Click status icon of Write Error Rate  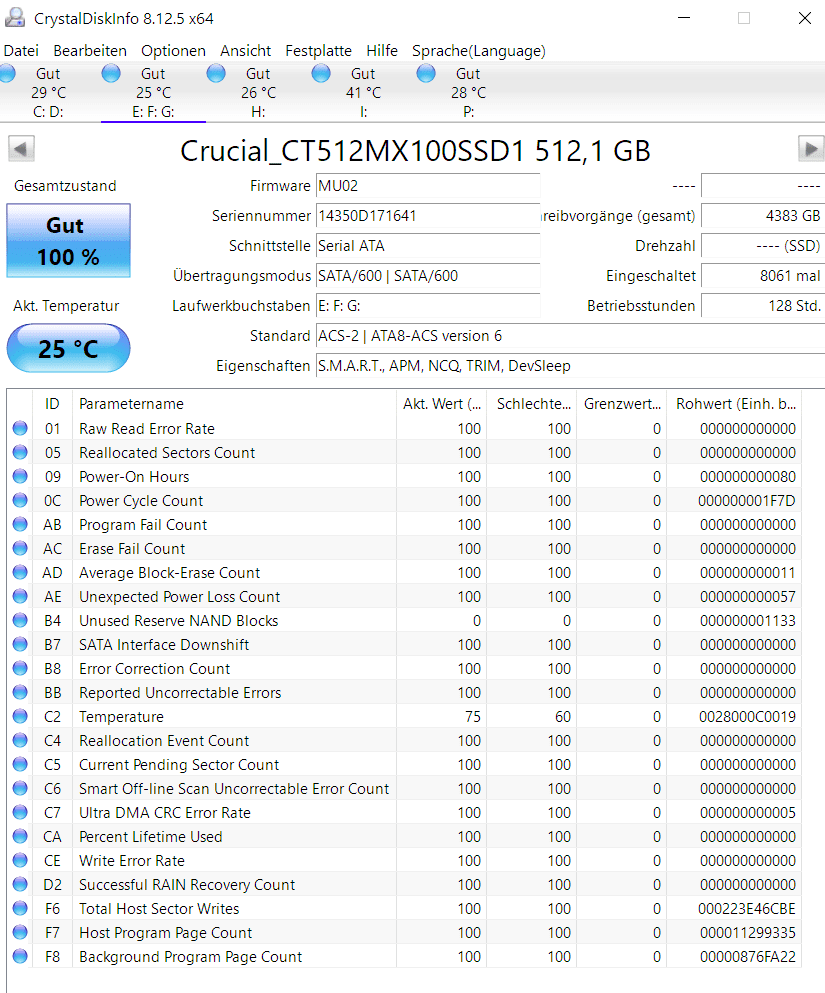tap(20, 861)
